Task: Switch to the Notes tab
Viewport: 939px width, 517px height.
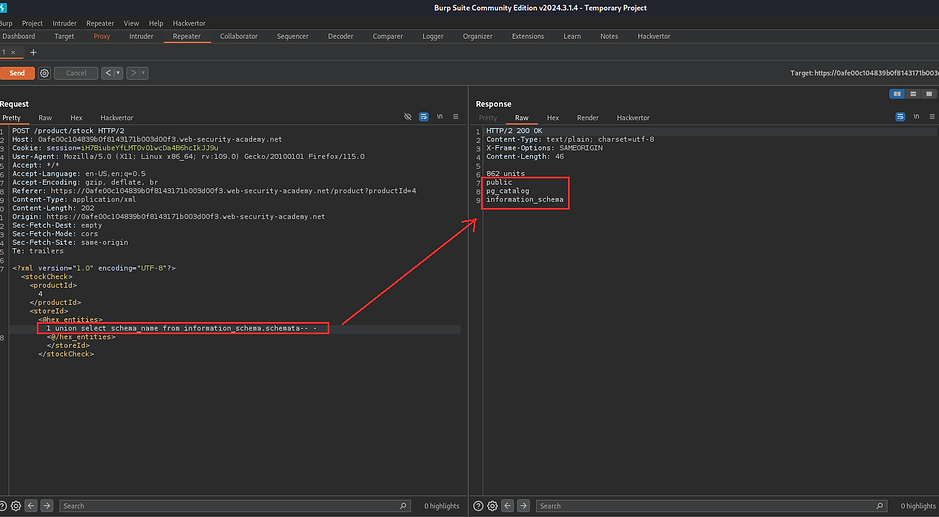Action: pyautogui.click(x=609, y=37)
